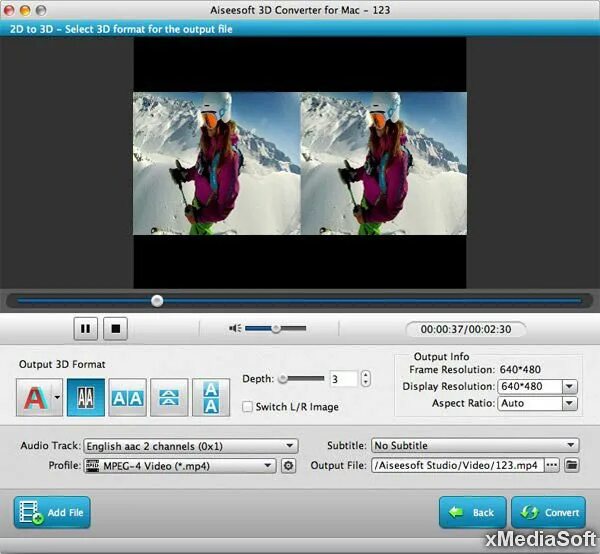The width and height of the screenshot is (600, 554).
Task: Select Side by Side half-width format
Action: tap(86, 398)
